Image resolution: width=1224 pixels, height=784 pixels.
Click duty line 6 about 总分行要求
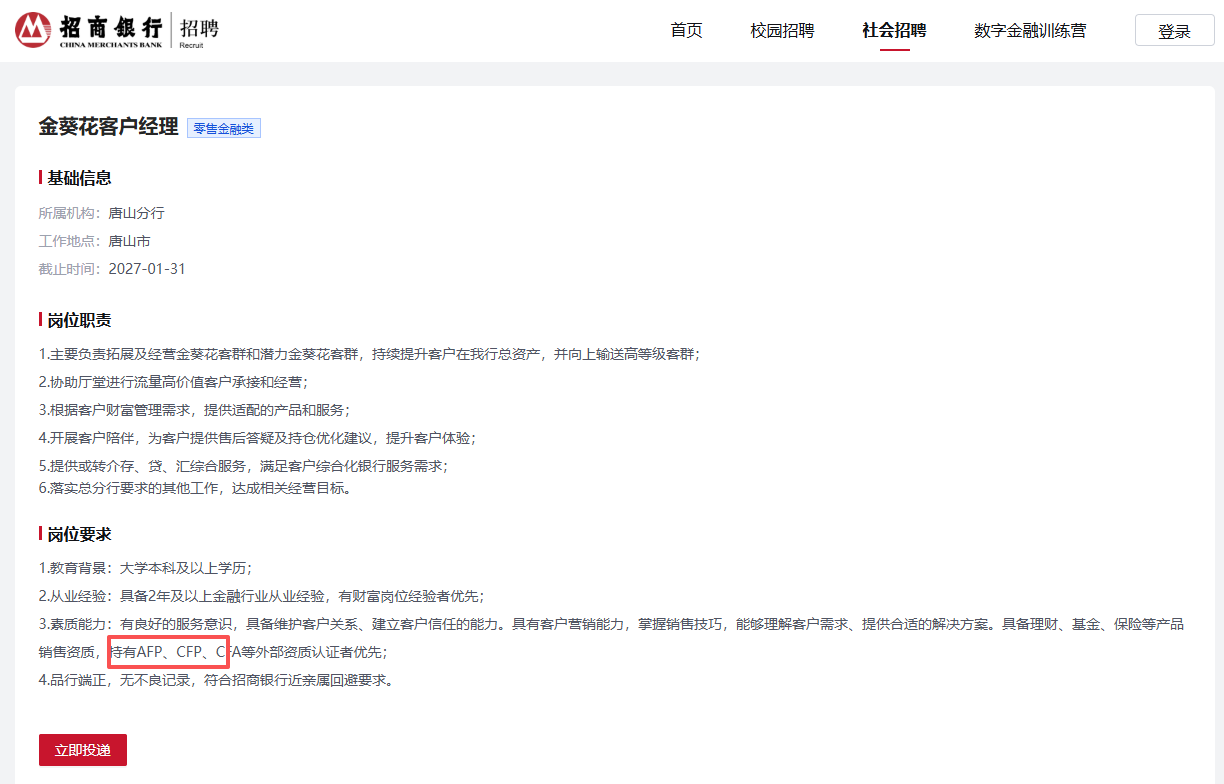(194, 488)
